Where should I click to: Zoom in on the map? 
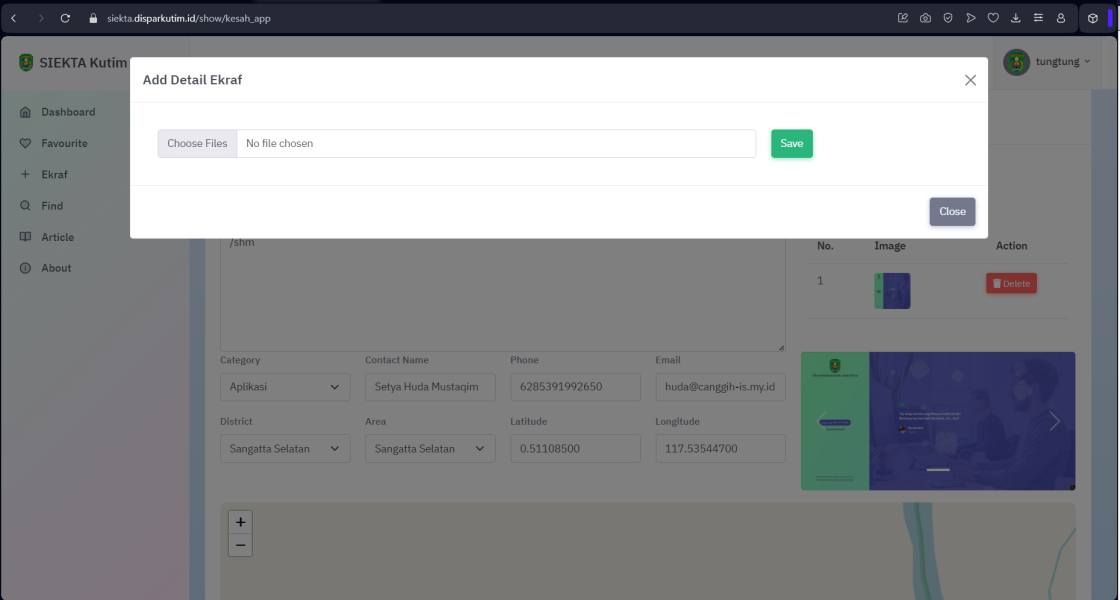[240, 522]
